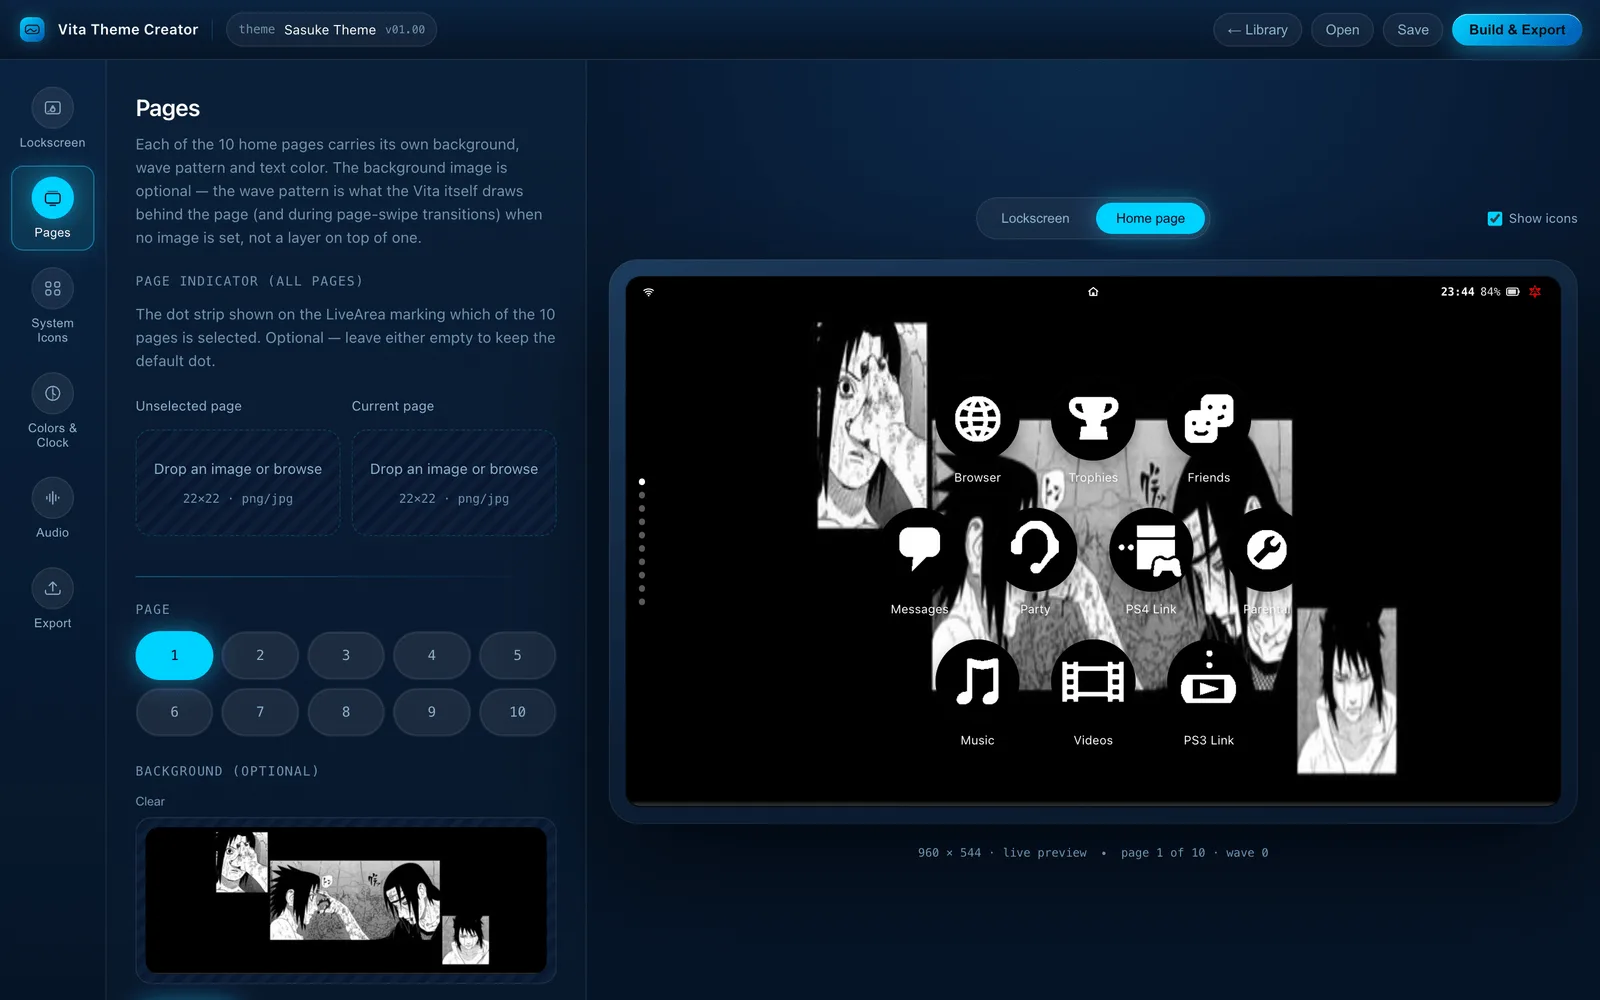Click the Party headset icon in preview
Image resolution: width=1600 pixels, height=1000 pixels.
tap(1035, 550)
